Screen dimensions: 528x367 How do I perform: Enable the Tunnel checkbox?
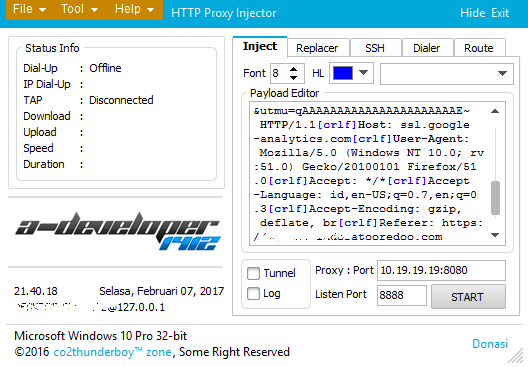(253, 273)
